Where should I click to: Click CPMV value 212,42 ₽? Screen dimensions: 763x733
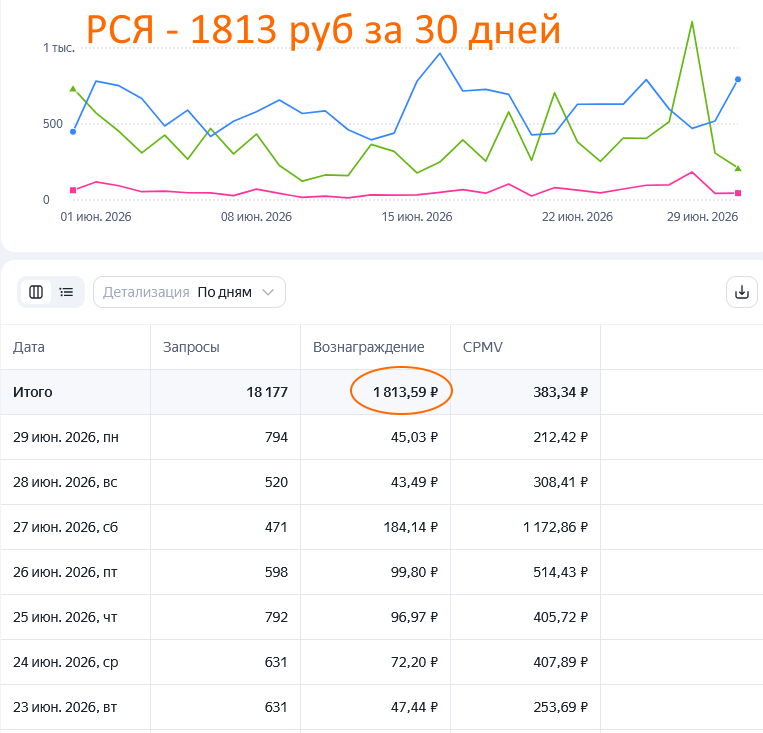pyautogui.click(x=561, y=437)
